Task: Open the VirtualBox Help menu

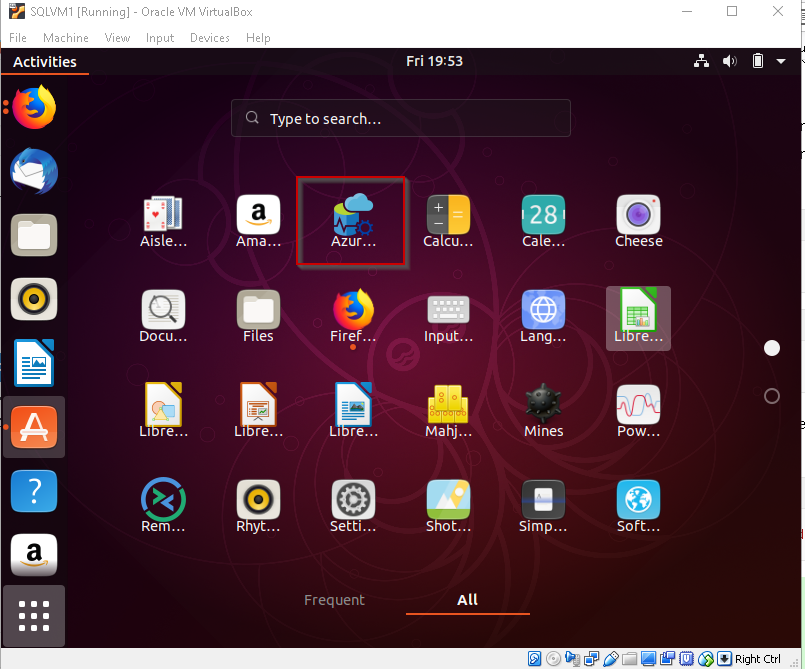Action: point(258,37)
